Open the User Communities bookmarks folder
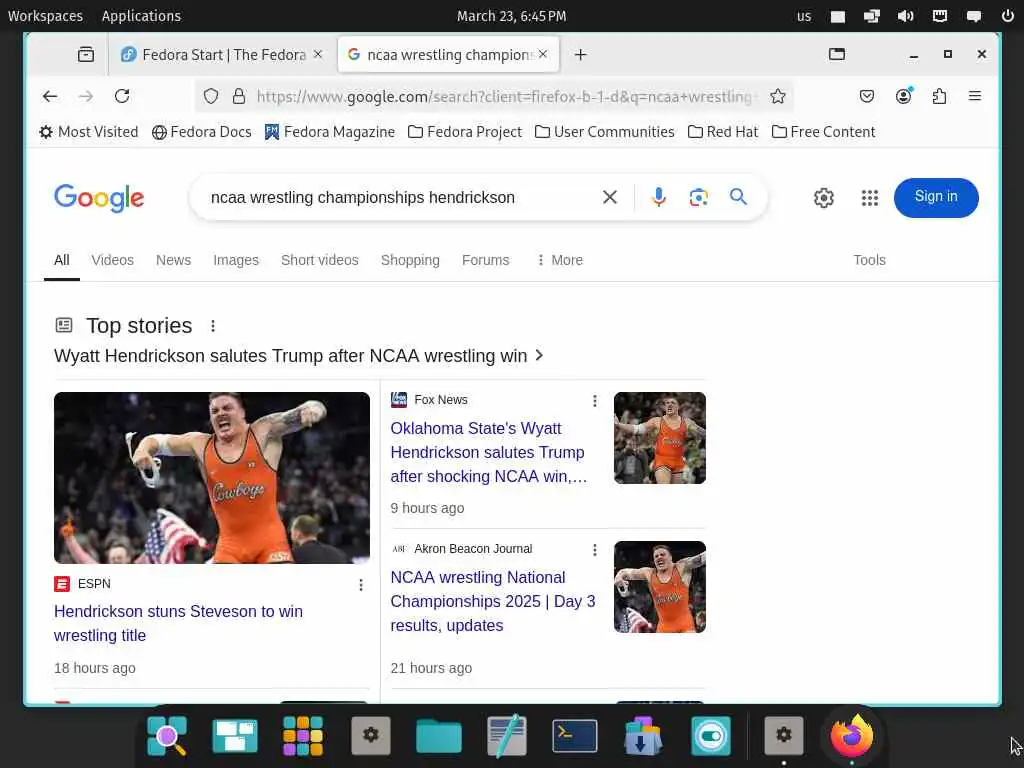 [x=604, y=132]
